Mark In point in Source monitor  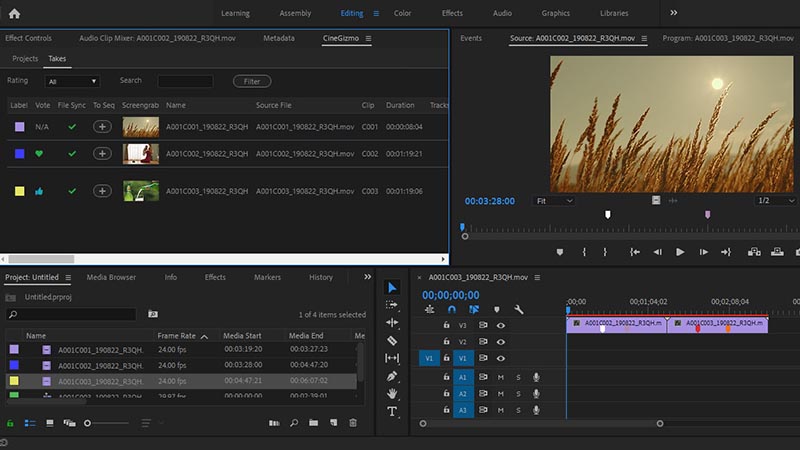pos(584,252)
